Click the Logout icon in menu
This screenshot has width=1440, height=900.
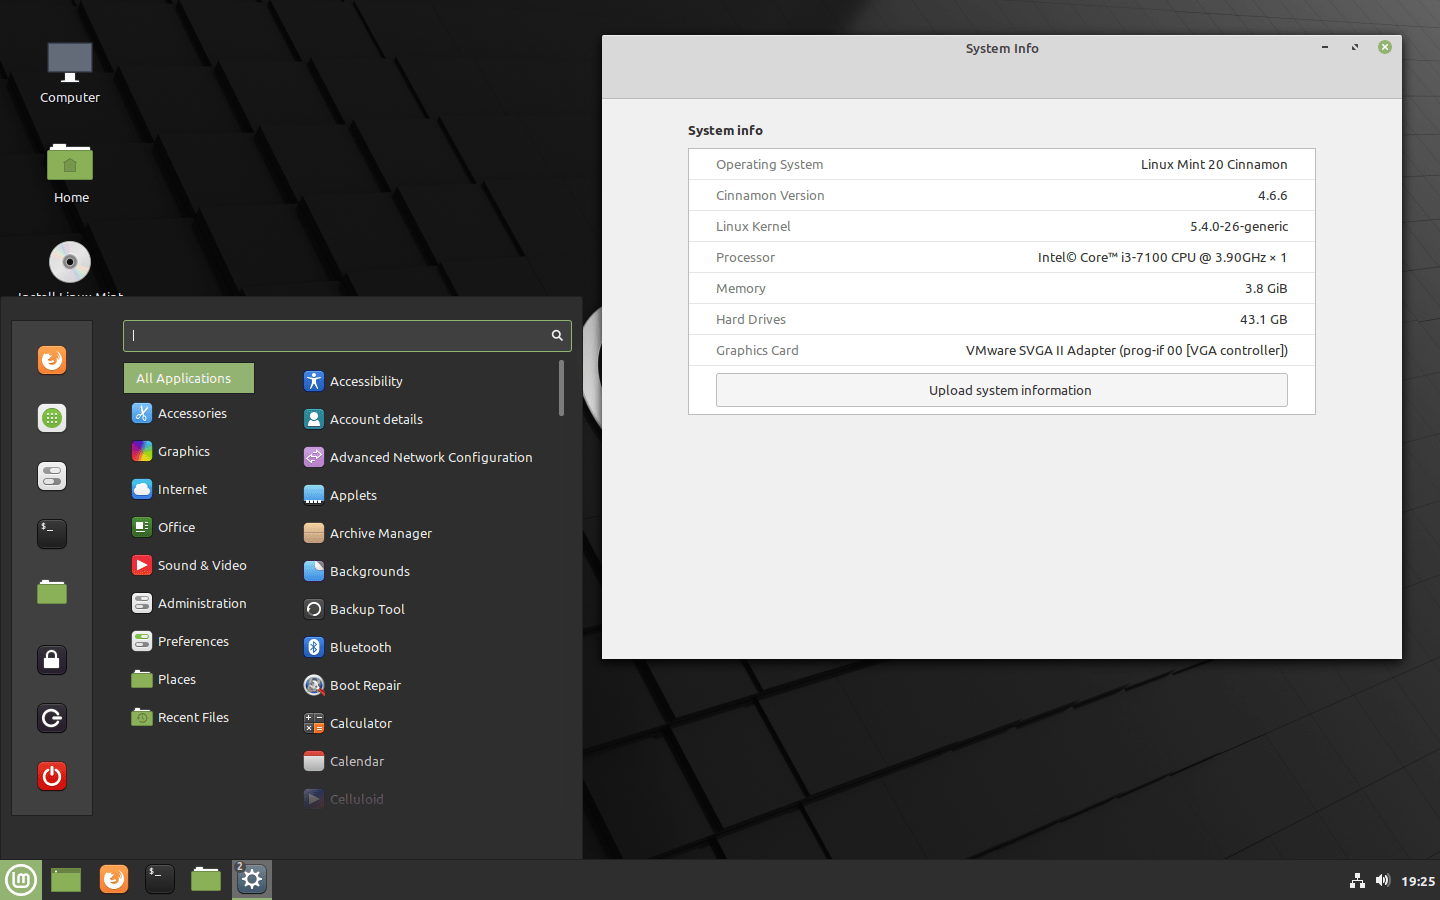pyautogui.click(x=52, y=718)
